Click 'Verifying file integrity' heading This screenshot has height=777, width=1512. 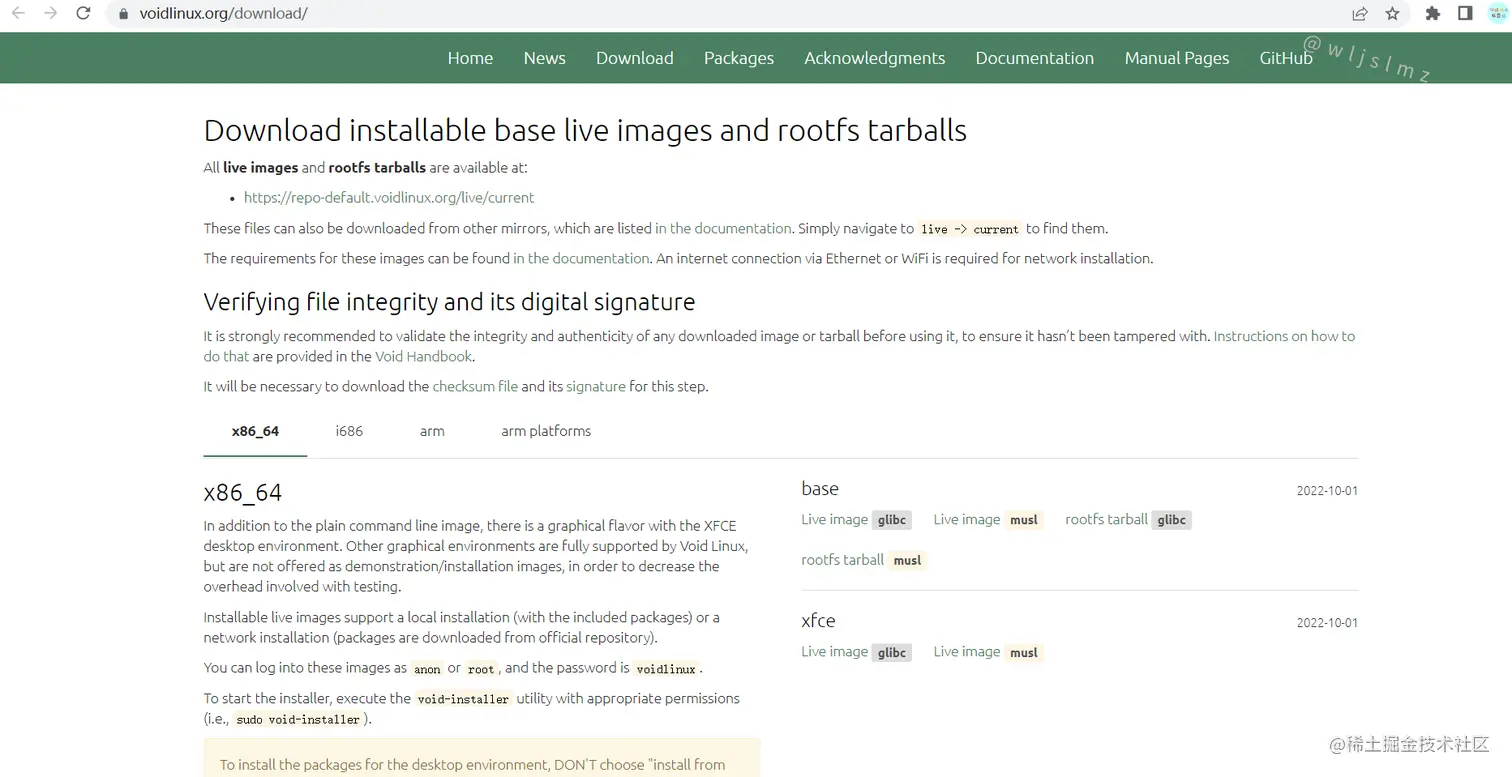[x=449, y=302]
